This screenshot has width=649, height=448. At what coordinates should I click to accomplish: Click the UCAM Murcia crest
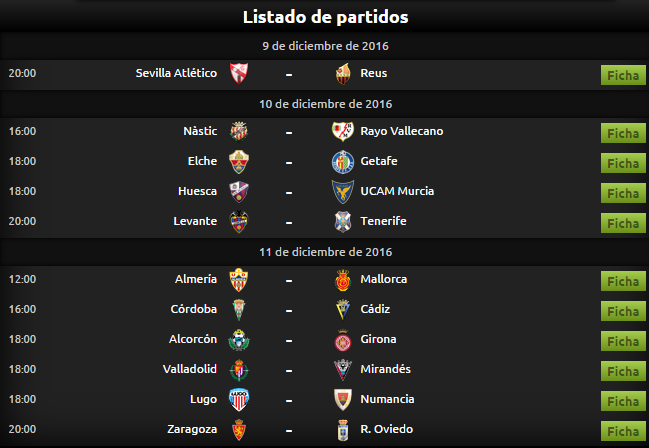[343, 192]
